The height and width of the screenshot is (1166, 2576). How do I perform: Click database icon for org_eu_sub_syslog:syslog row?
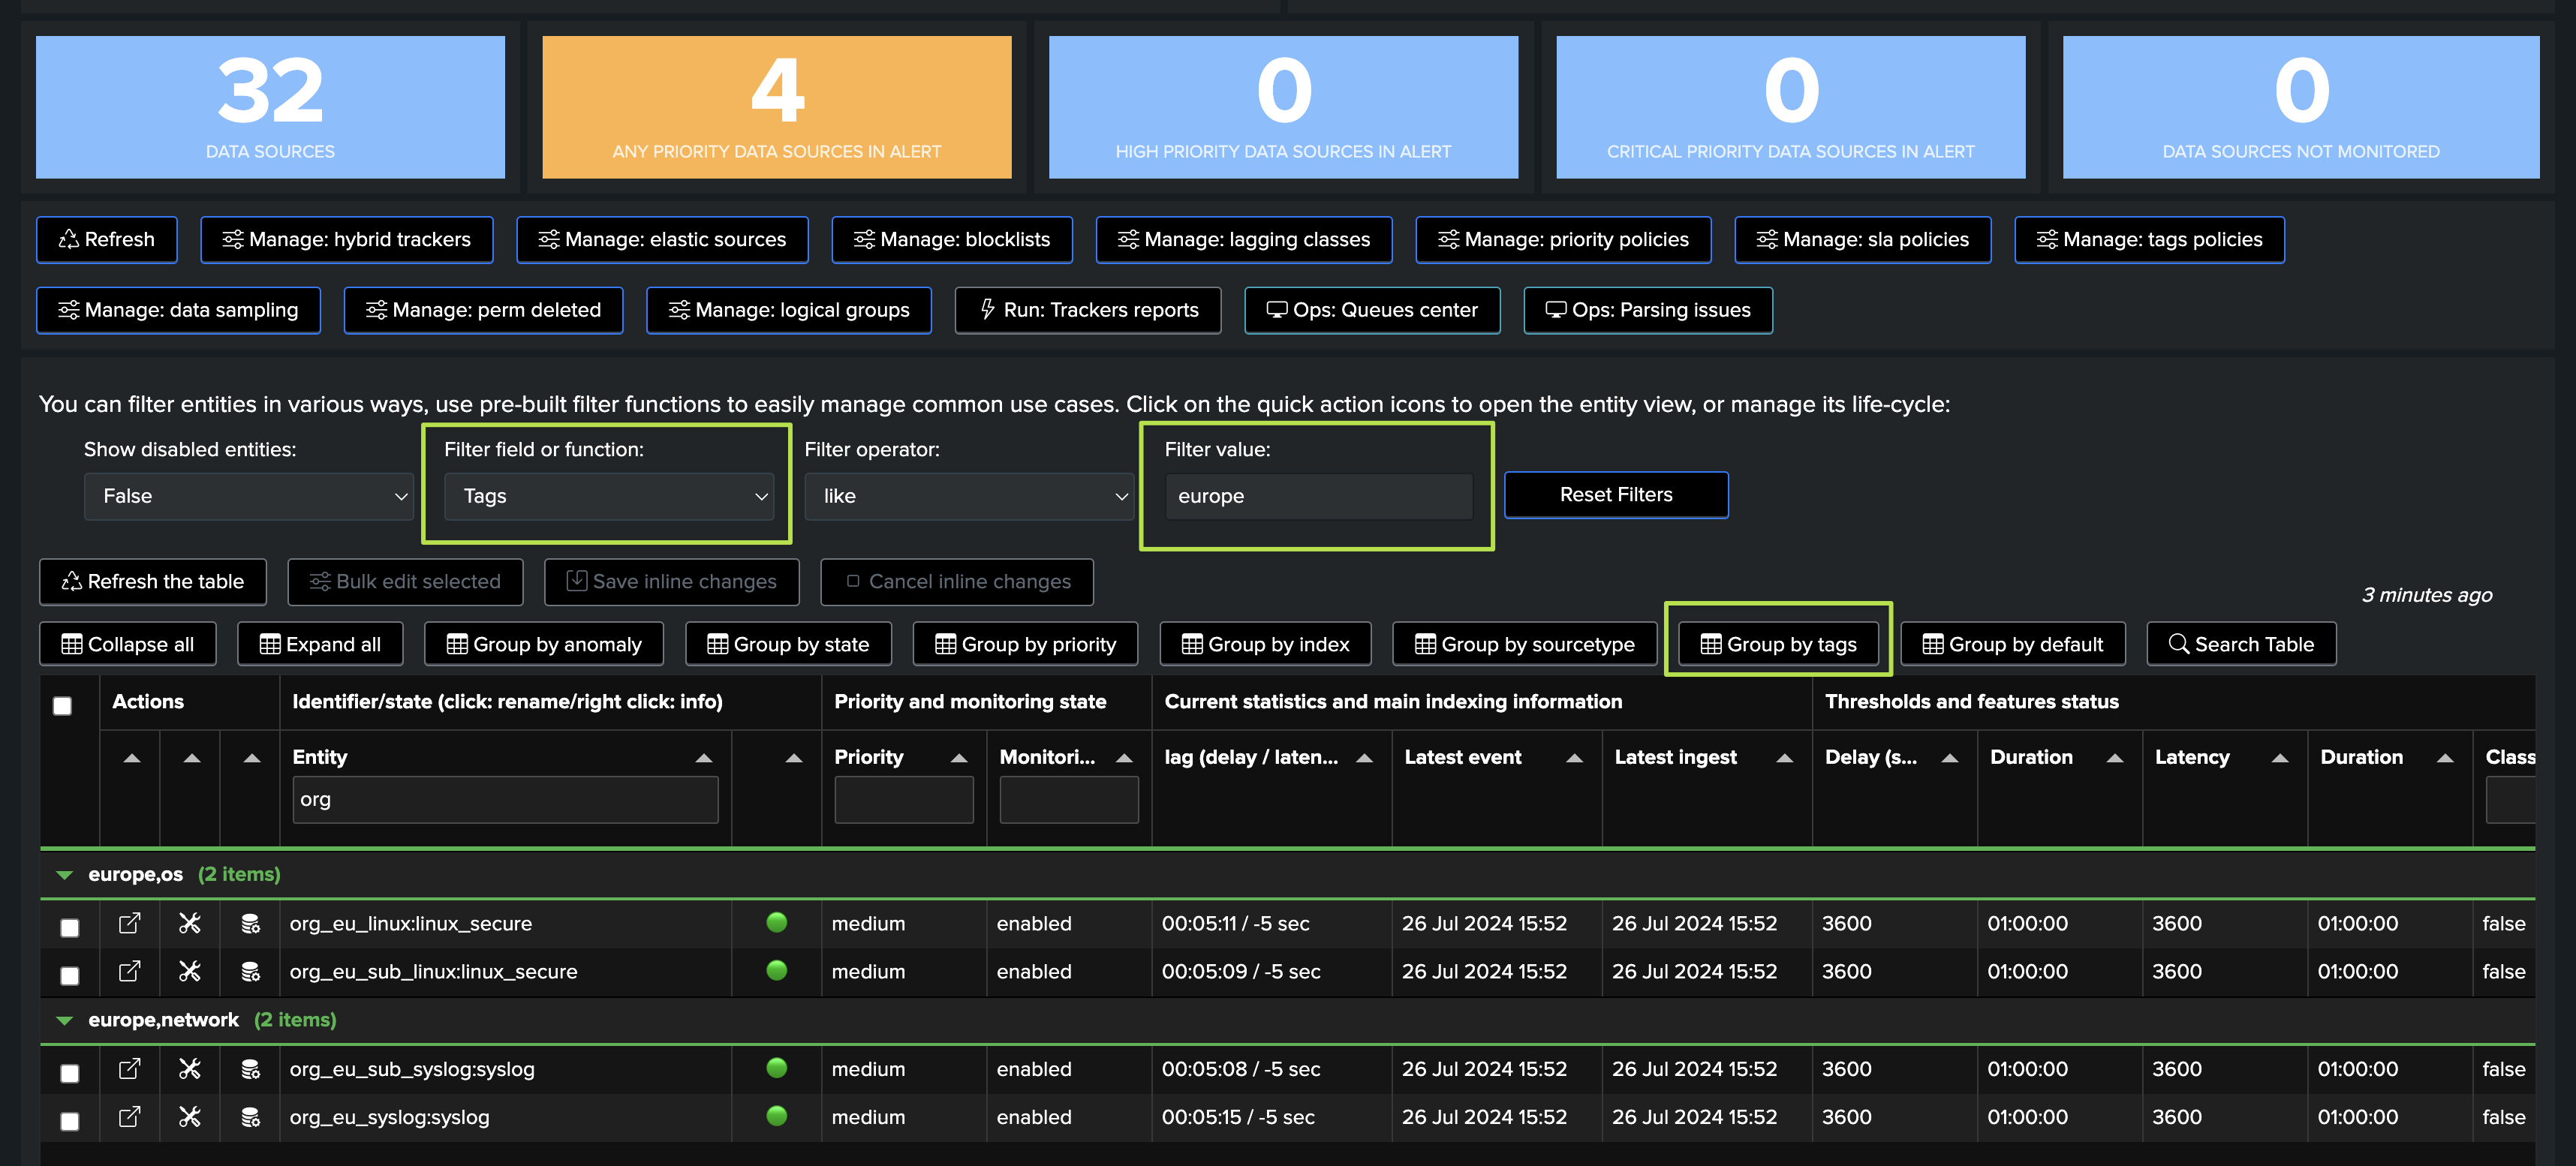click(x=250, y=1069)
